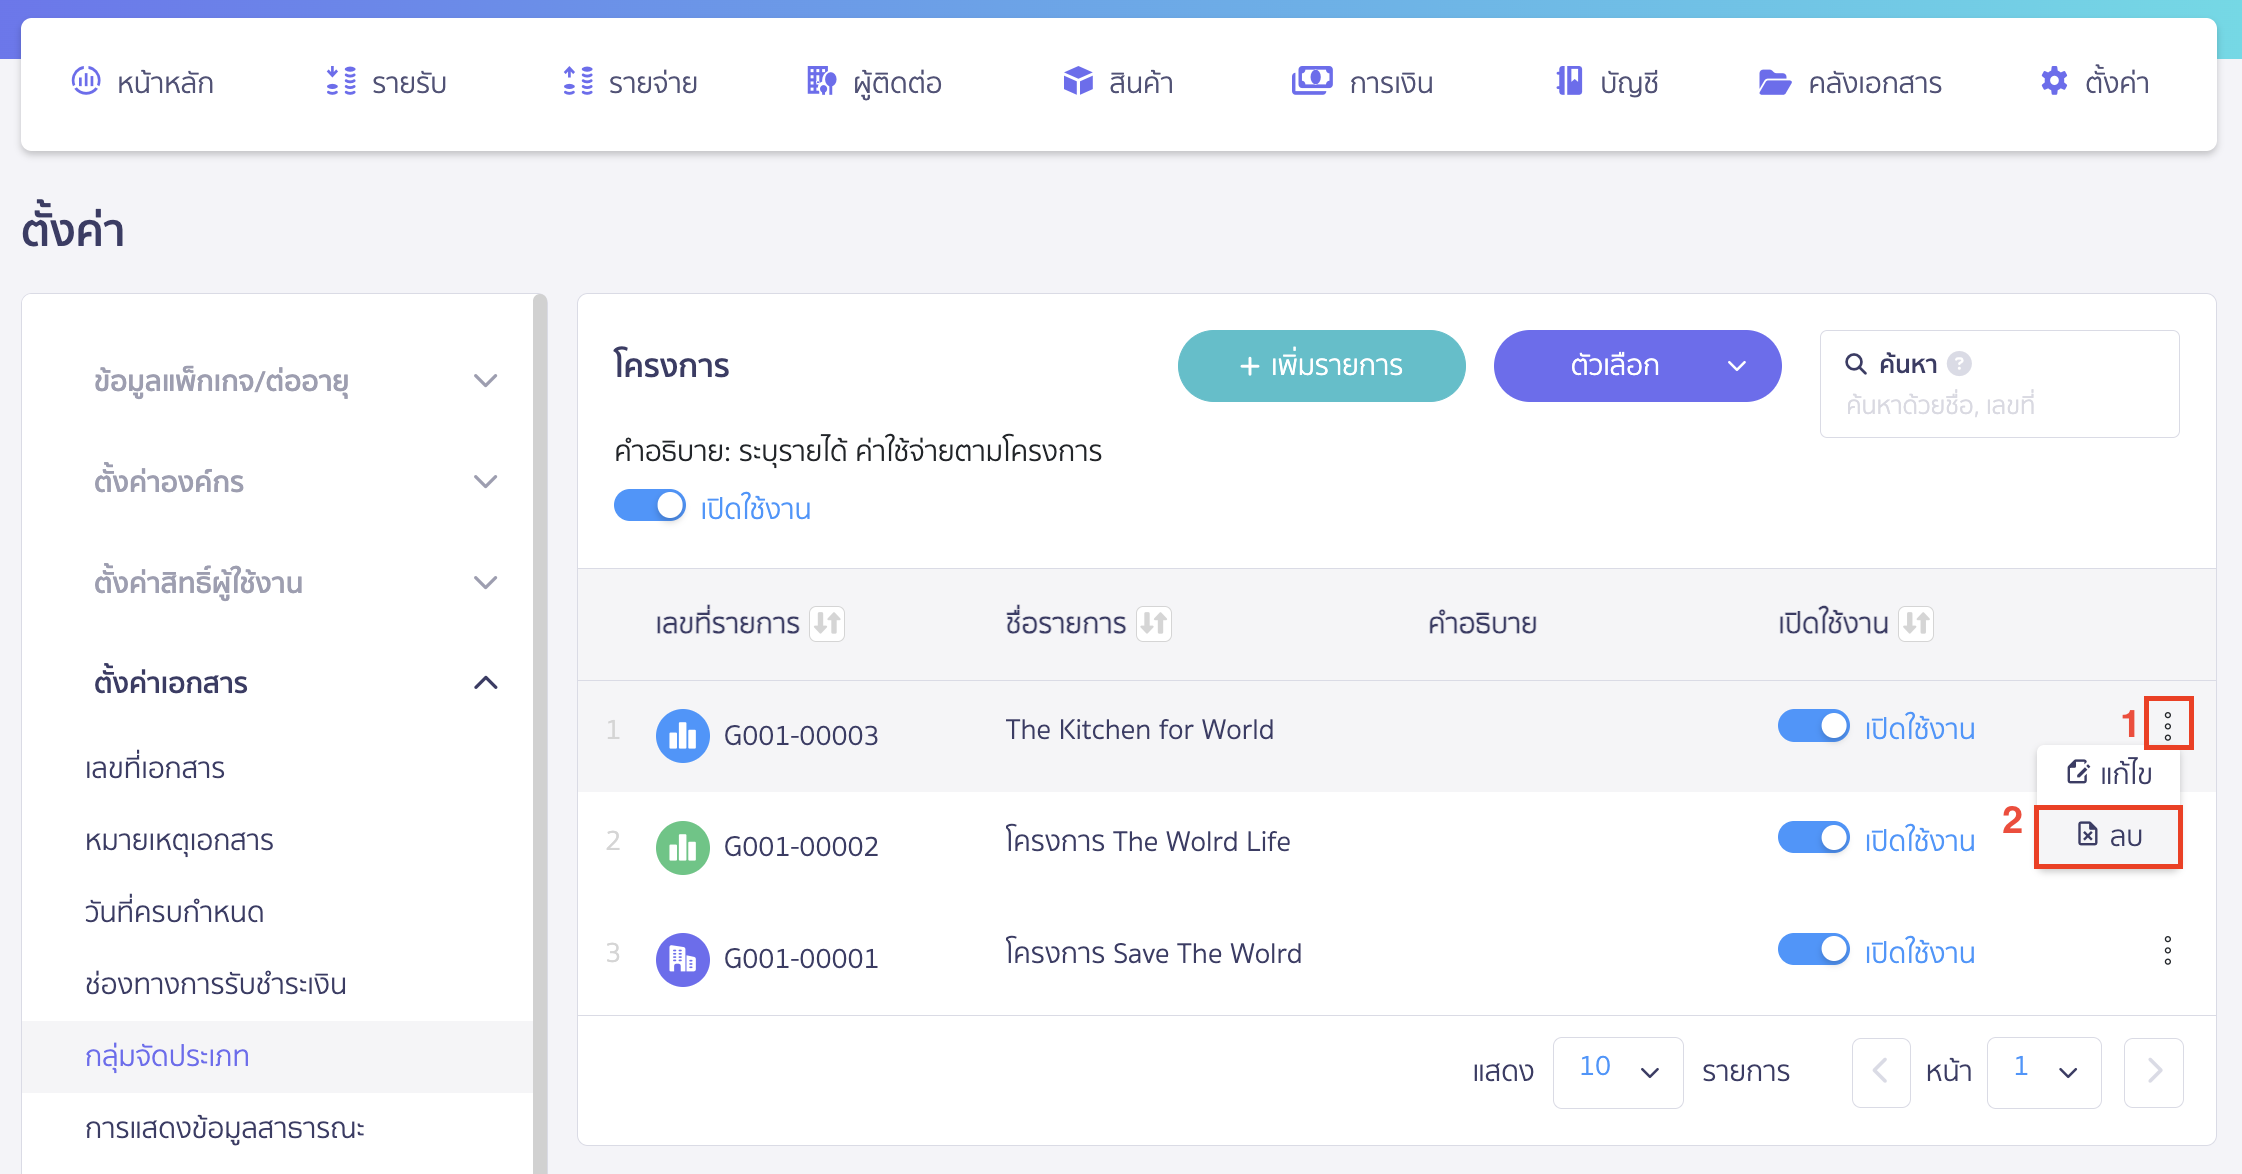Screen dimensions: 2242x1174
Task: Open three-dot menu for The Kitchen for World
Action: click(2167, 725)
